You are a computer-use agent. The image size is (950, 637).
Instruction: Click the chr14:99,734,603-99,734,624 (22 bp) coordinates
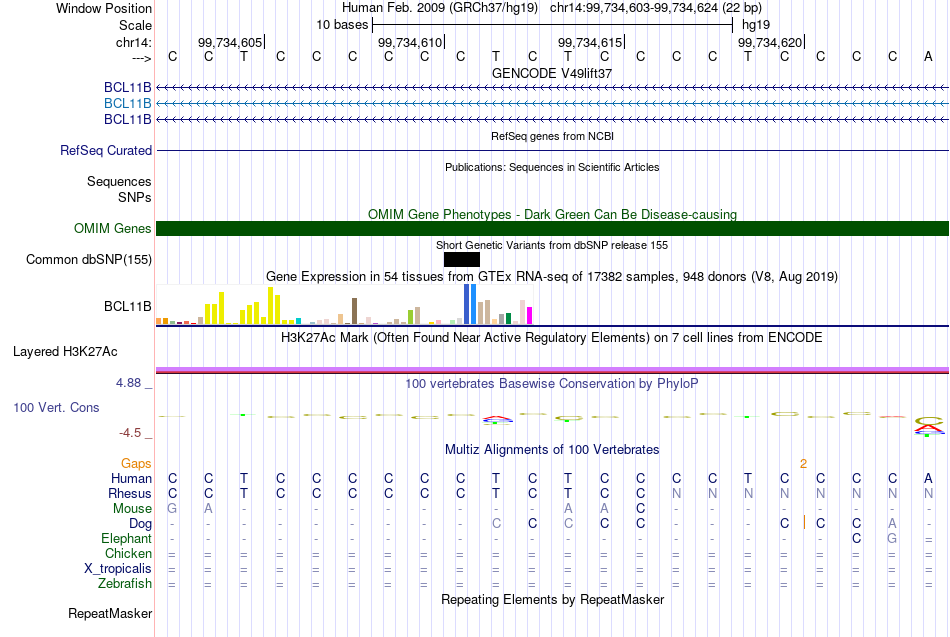click(x=656, y=8)
